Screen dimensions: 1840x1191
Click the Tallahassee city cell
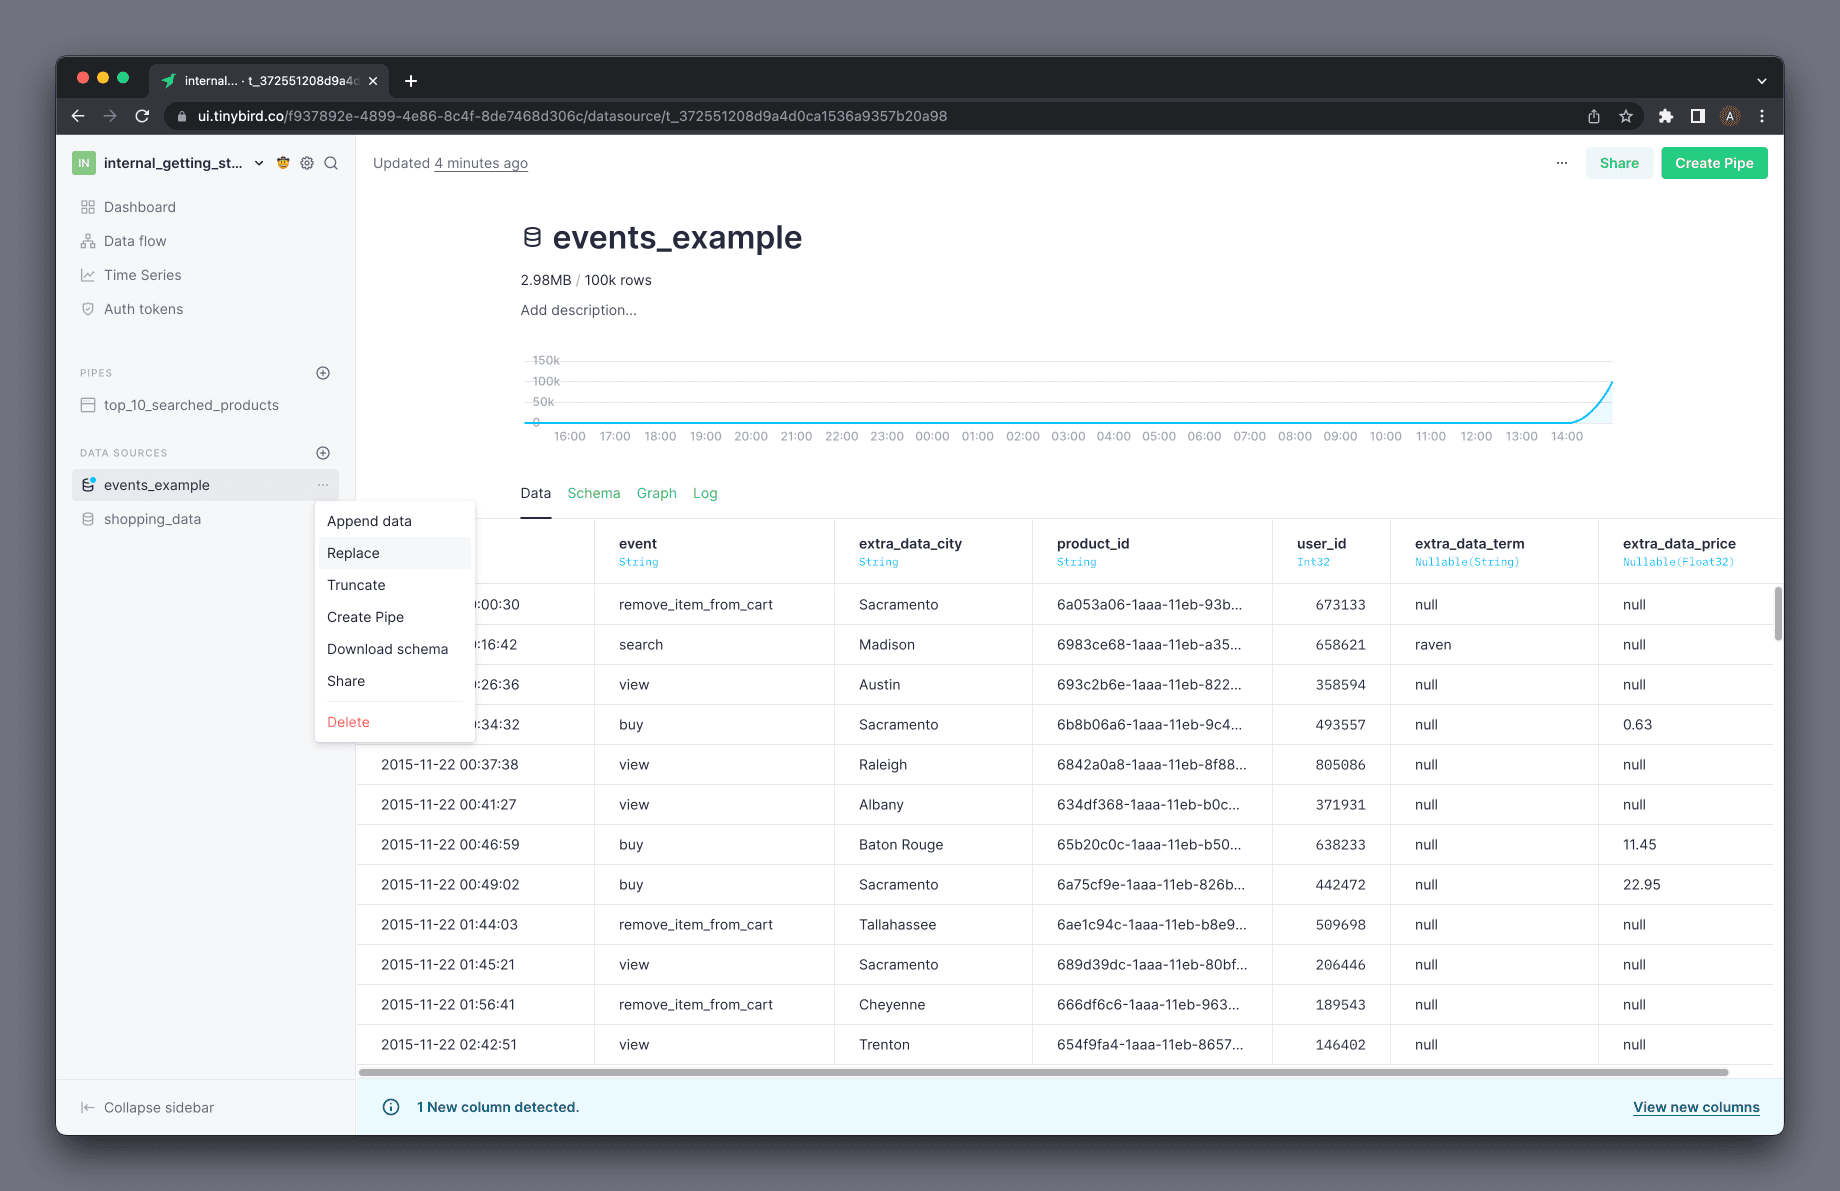tap(933, 925)
